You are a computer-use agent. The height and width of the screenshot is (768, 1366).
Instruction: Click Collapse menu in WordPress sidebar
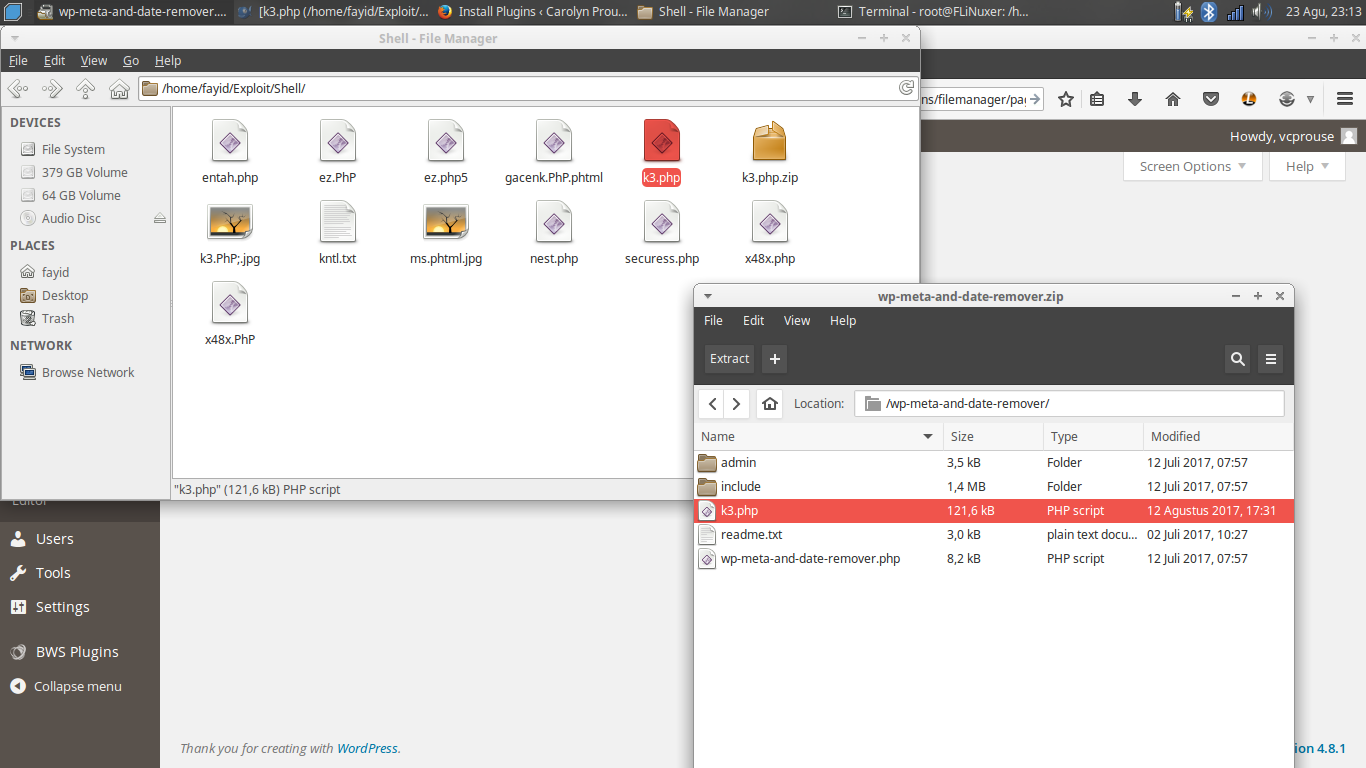(x=78, y=687)
